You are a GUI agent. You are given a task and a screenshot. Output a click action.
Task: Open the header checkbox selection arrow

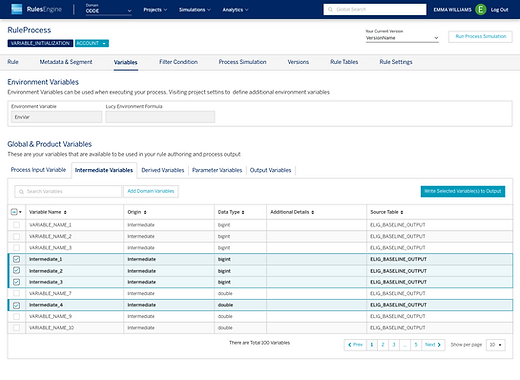[20, 212]
